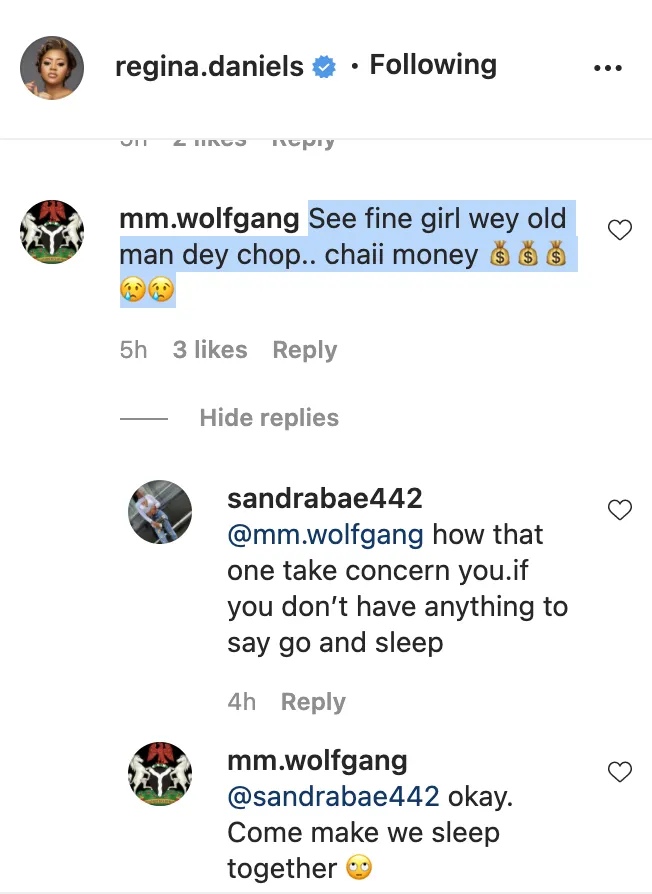Collapse thread with Hide replies
The height and width of the screenshot is (894, 652).
[269, 418]
